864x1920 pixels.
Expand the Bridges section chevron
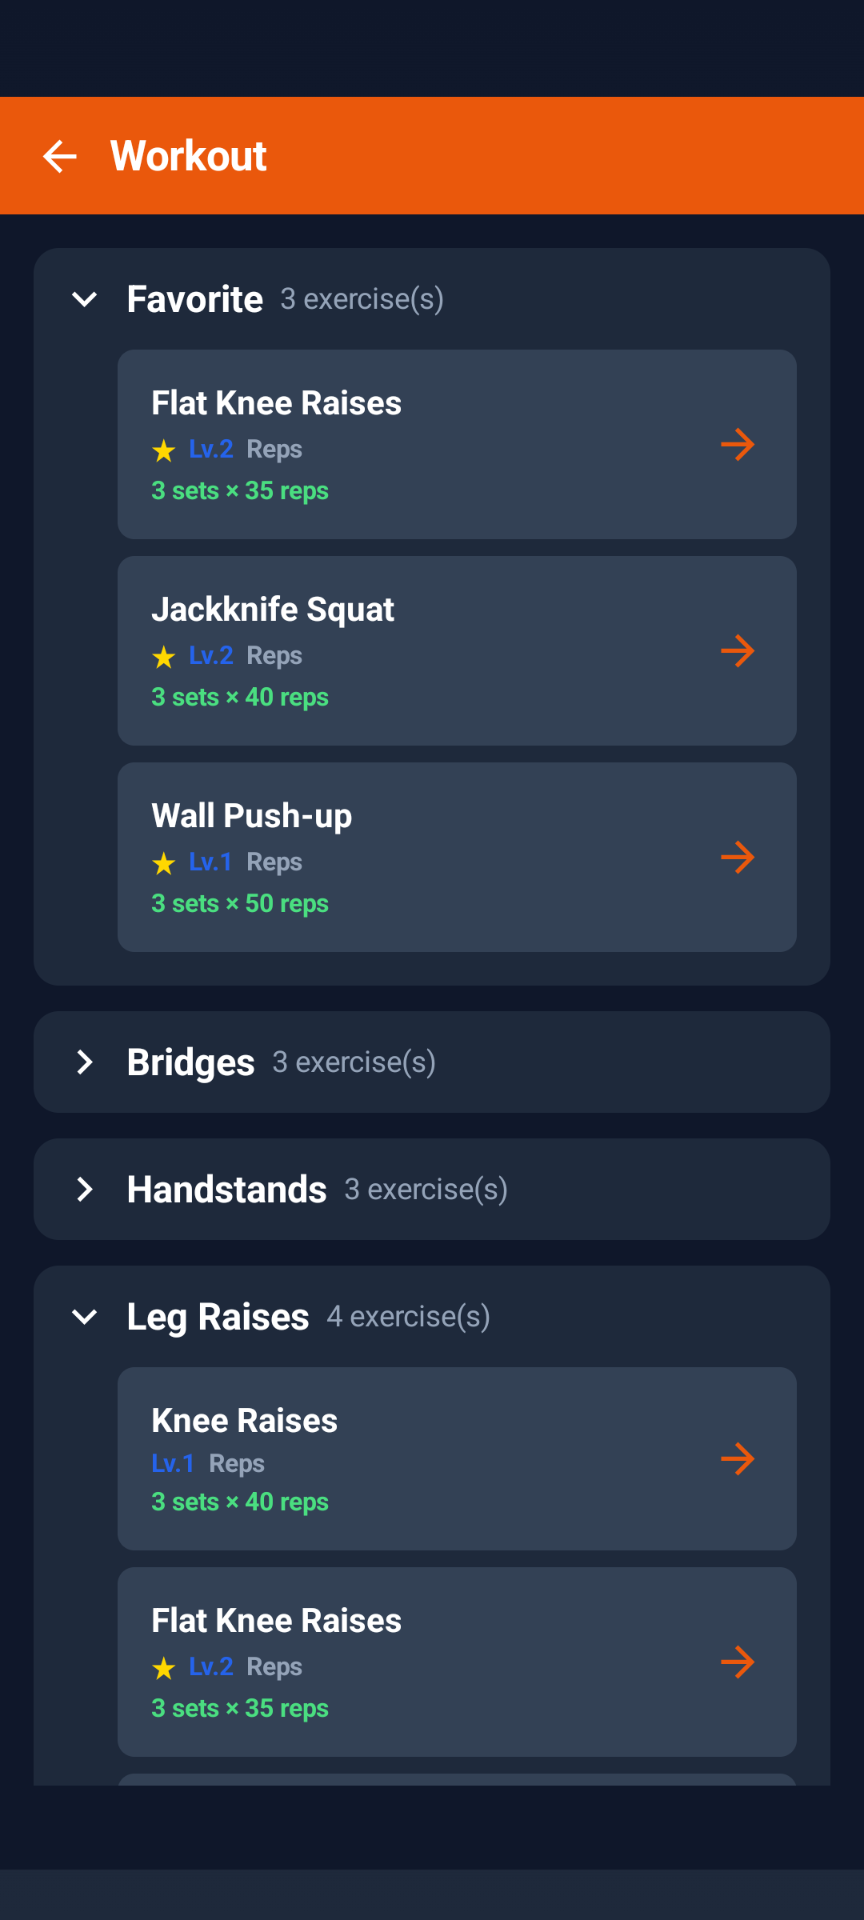click(x=85, y=1062)
